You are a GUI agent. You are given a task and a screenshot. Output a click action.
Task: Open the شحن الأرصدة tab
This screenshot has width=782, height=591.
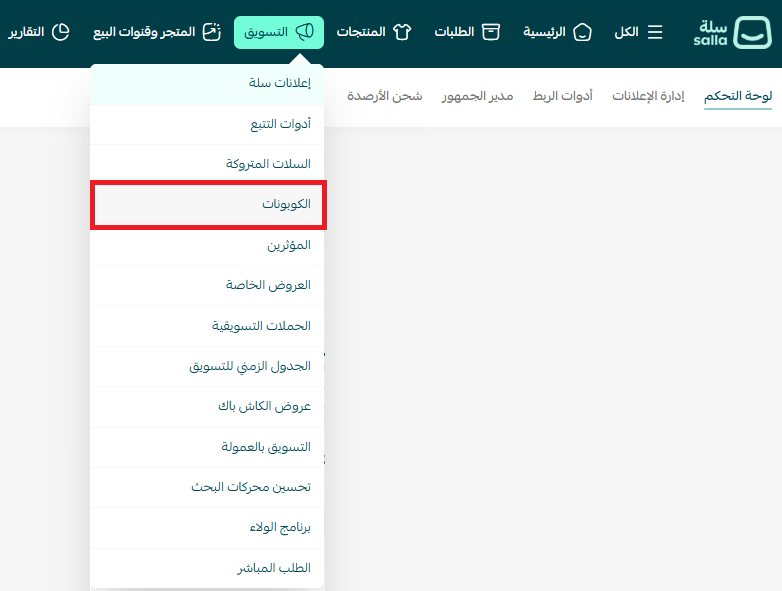(384, 96)
